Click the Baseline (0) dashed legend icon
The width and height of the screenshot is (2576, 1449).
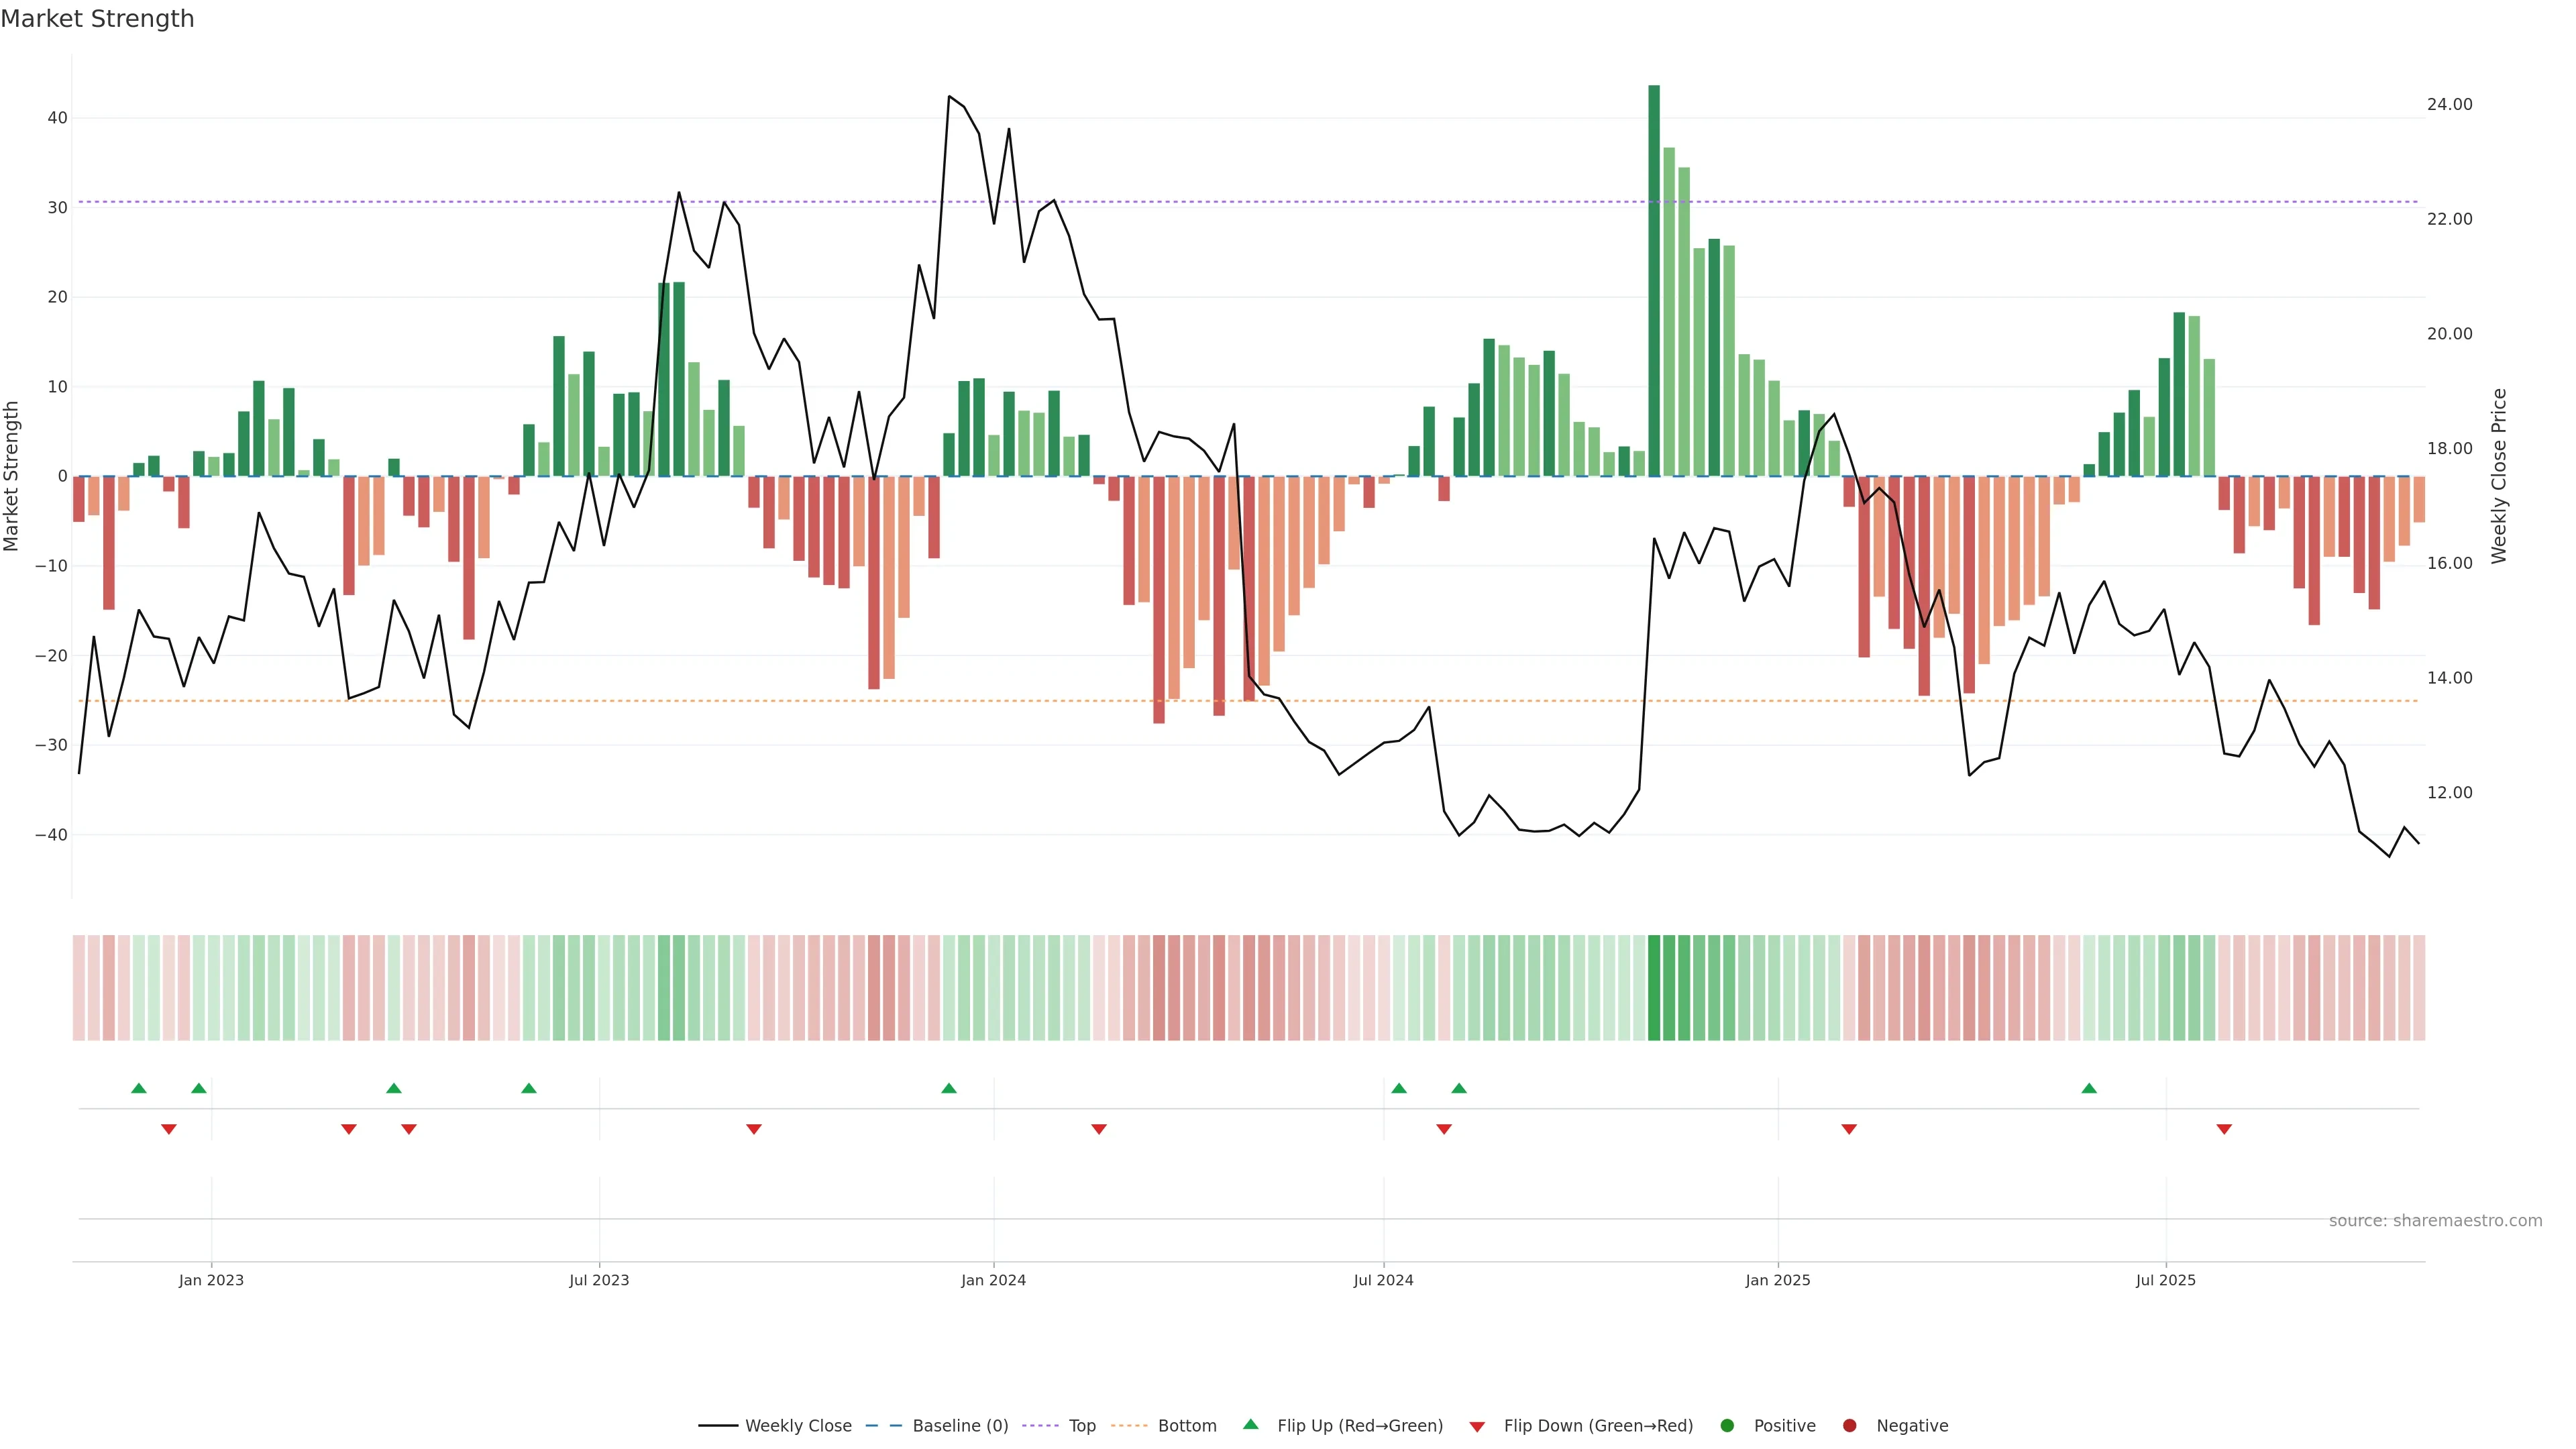click(x=883, y=1426)
